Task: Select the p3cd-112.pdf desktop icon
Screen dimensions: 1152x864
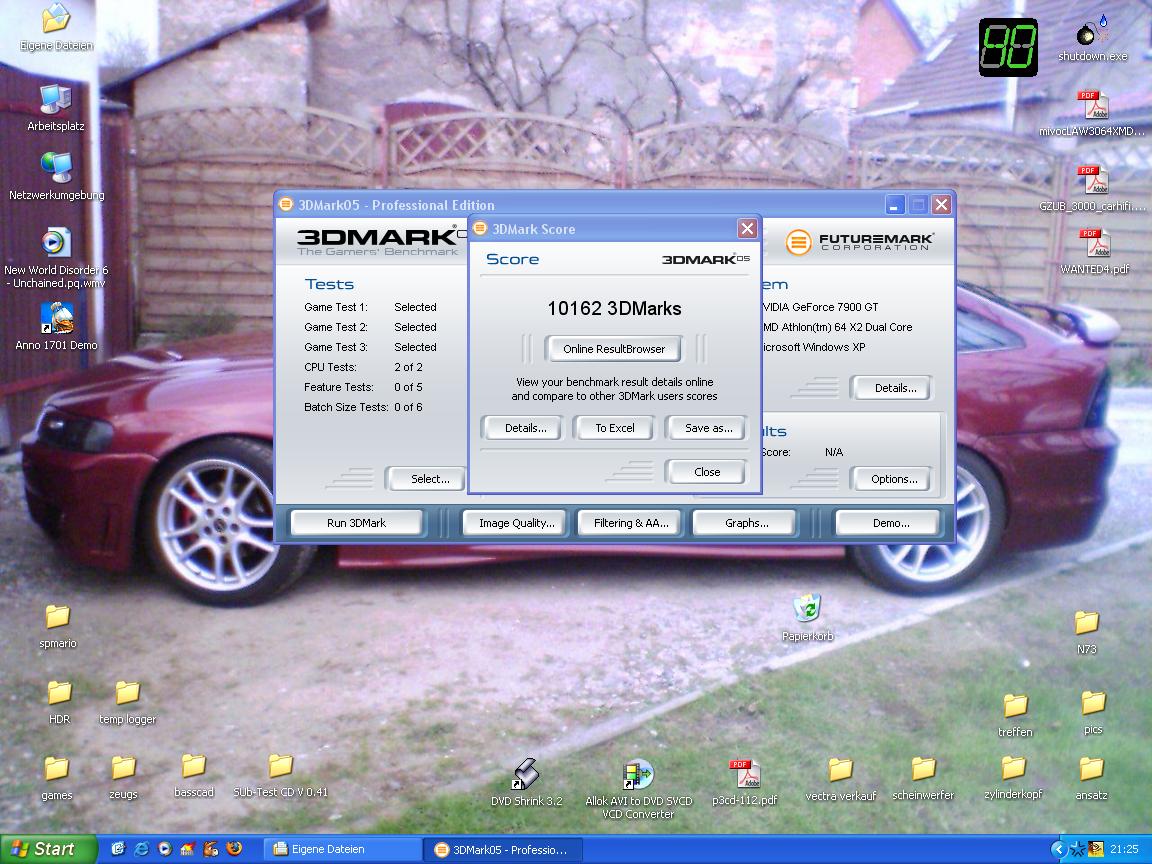Action: click(x=744, y=782)
